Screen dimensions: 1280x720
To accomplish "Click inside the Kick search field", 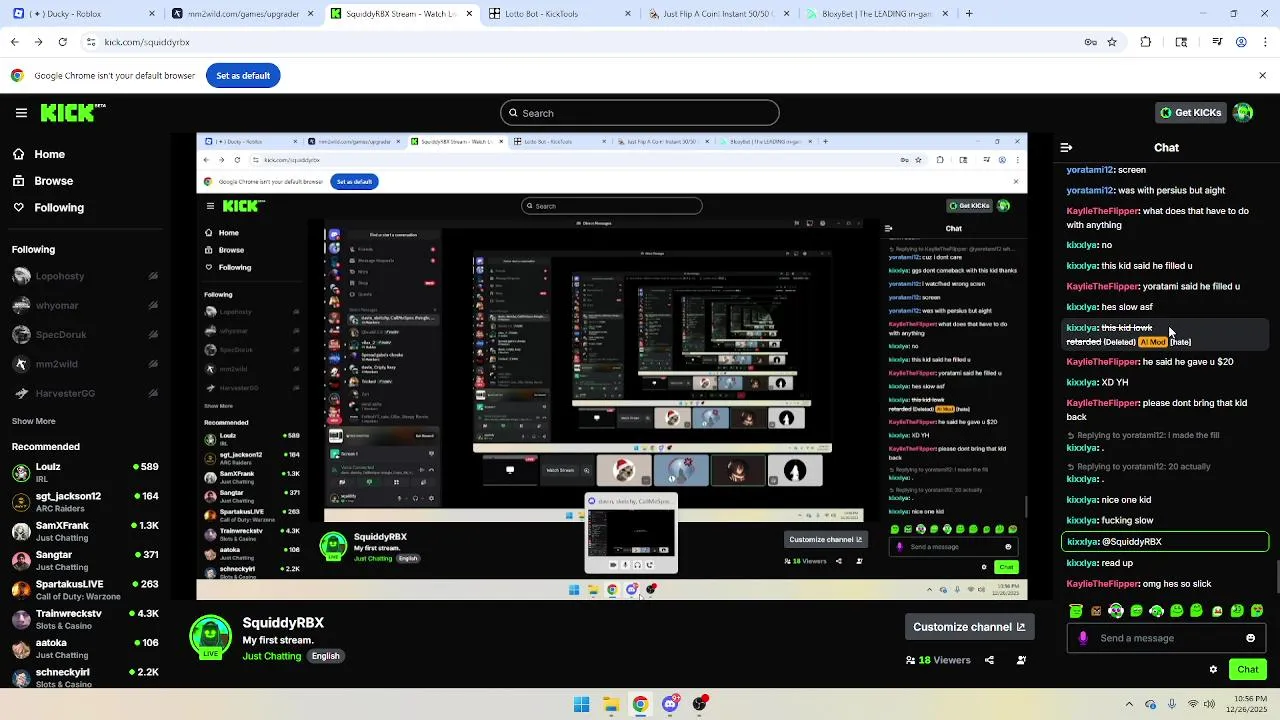I will point(640,113).
